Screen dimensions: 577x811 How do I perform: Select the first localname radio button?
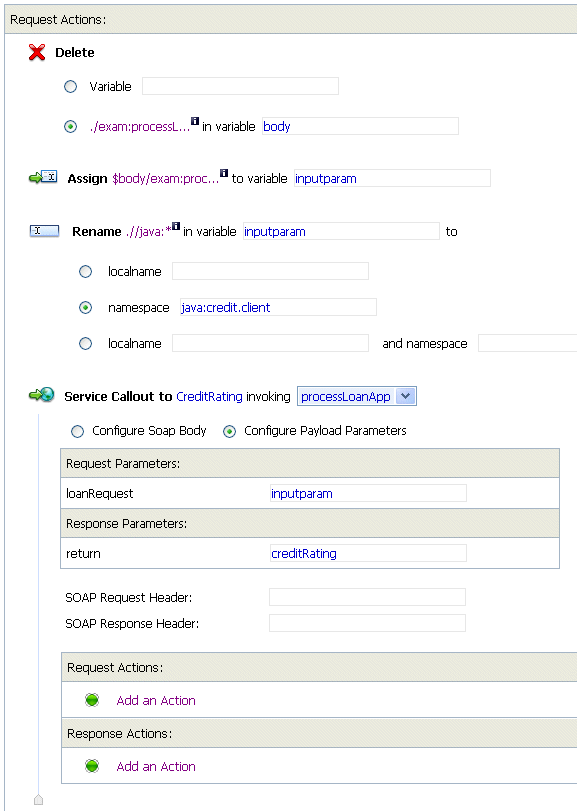pos(85,272)
